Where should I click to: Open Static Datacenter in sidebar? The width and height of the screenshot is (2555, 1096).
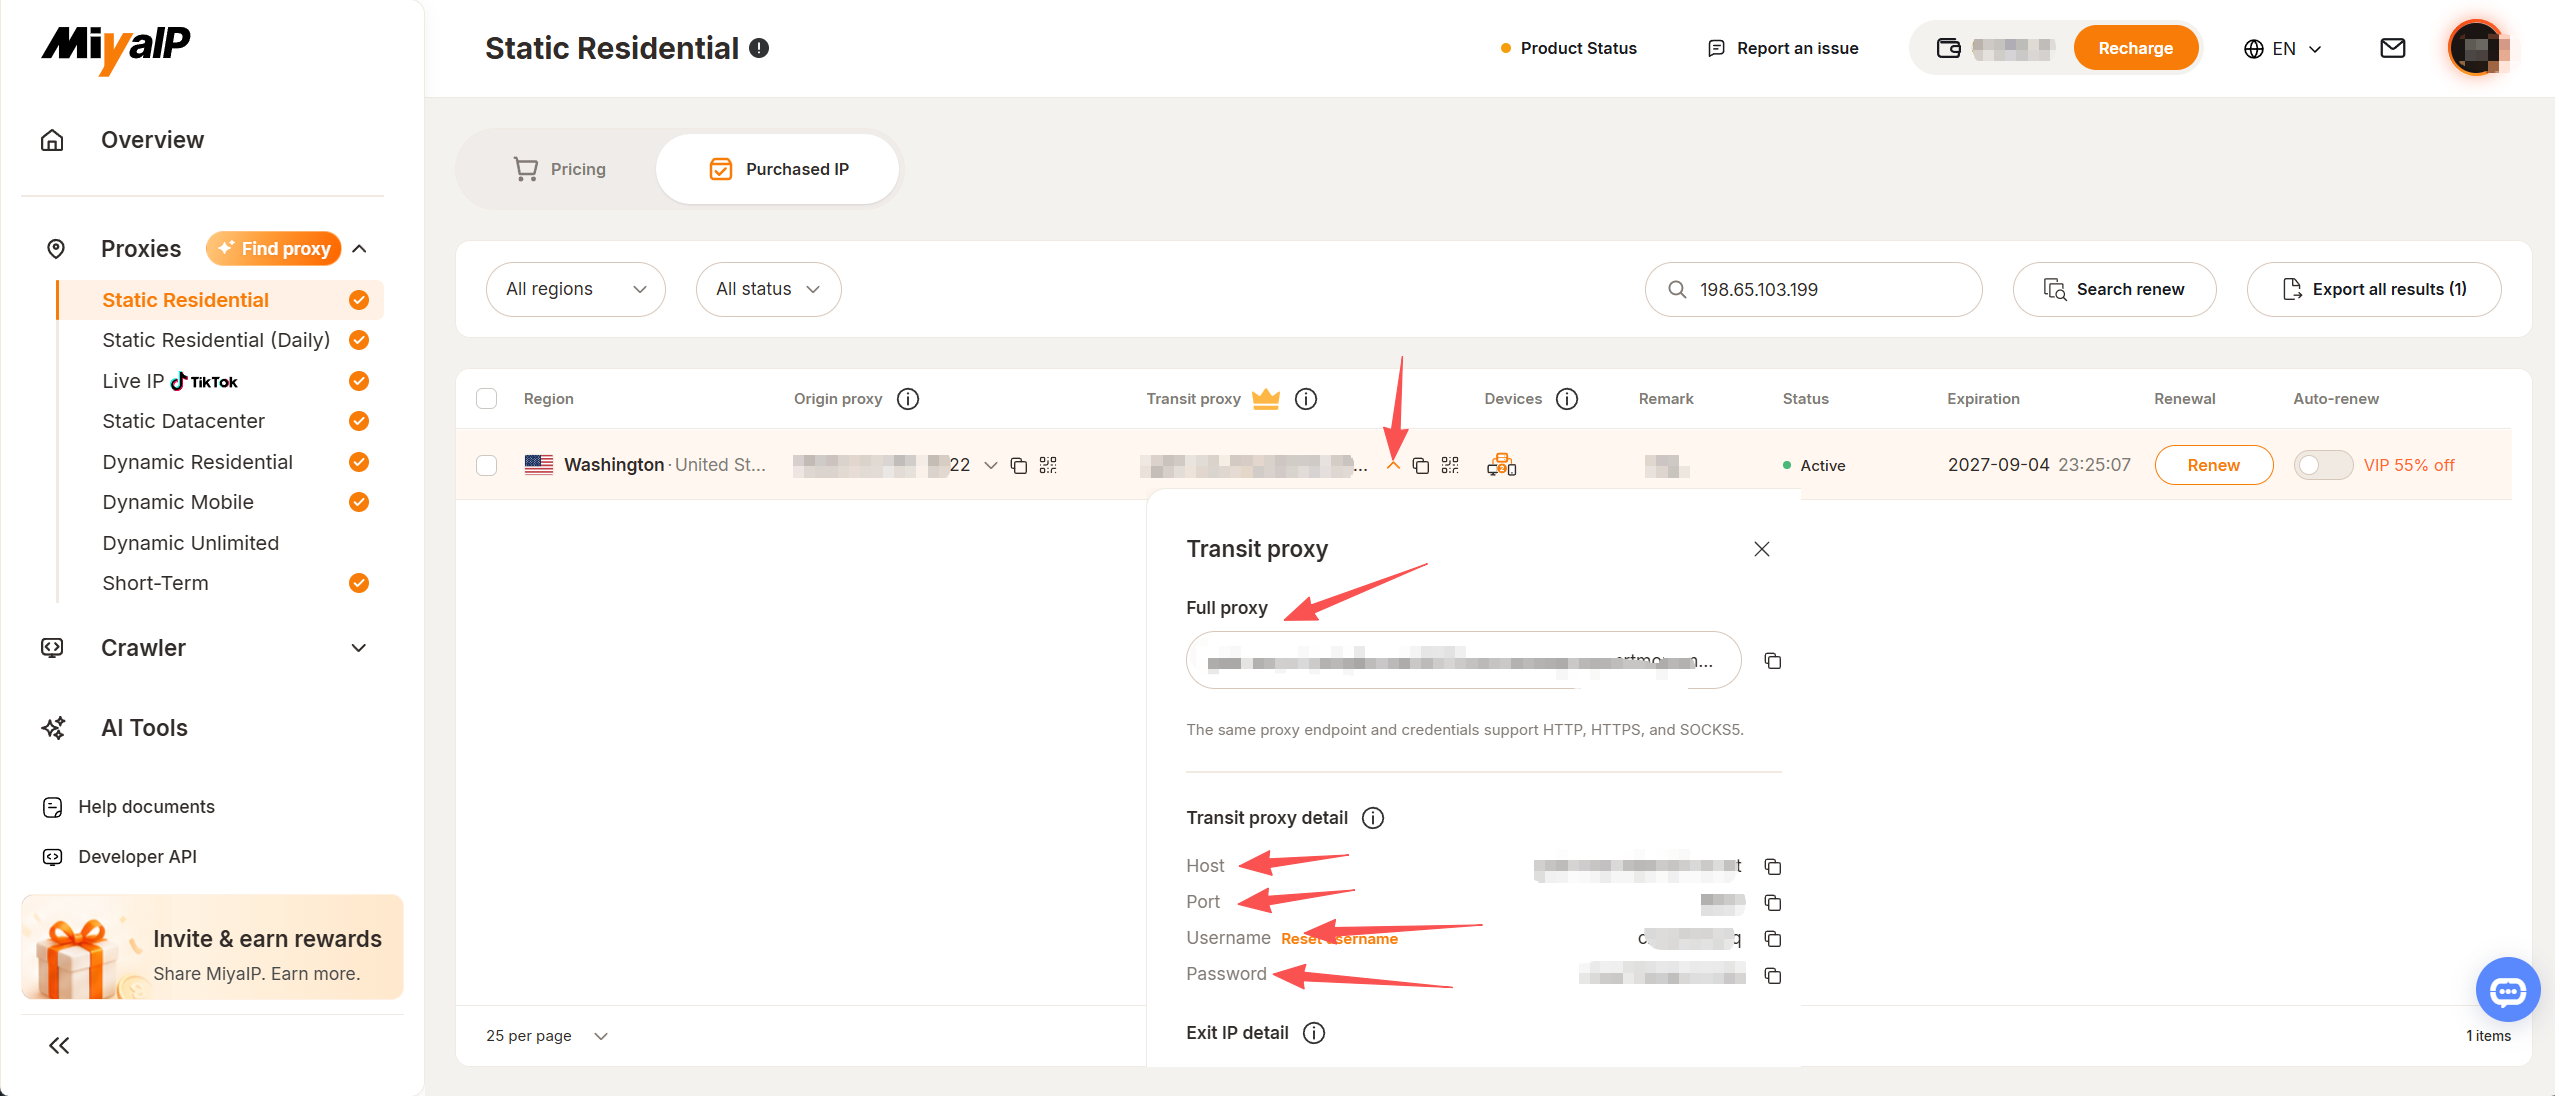point(184,421)
